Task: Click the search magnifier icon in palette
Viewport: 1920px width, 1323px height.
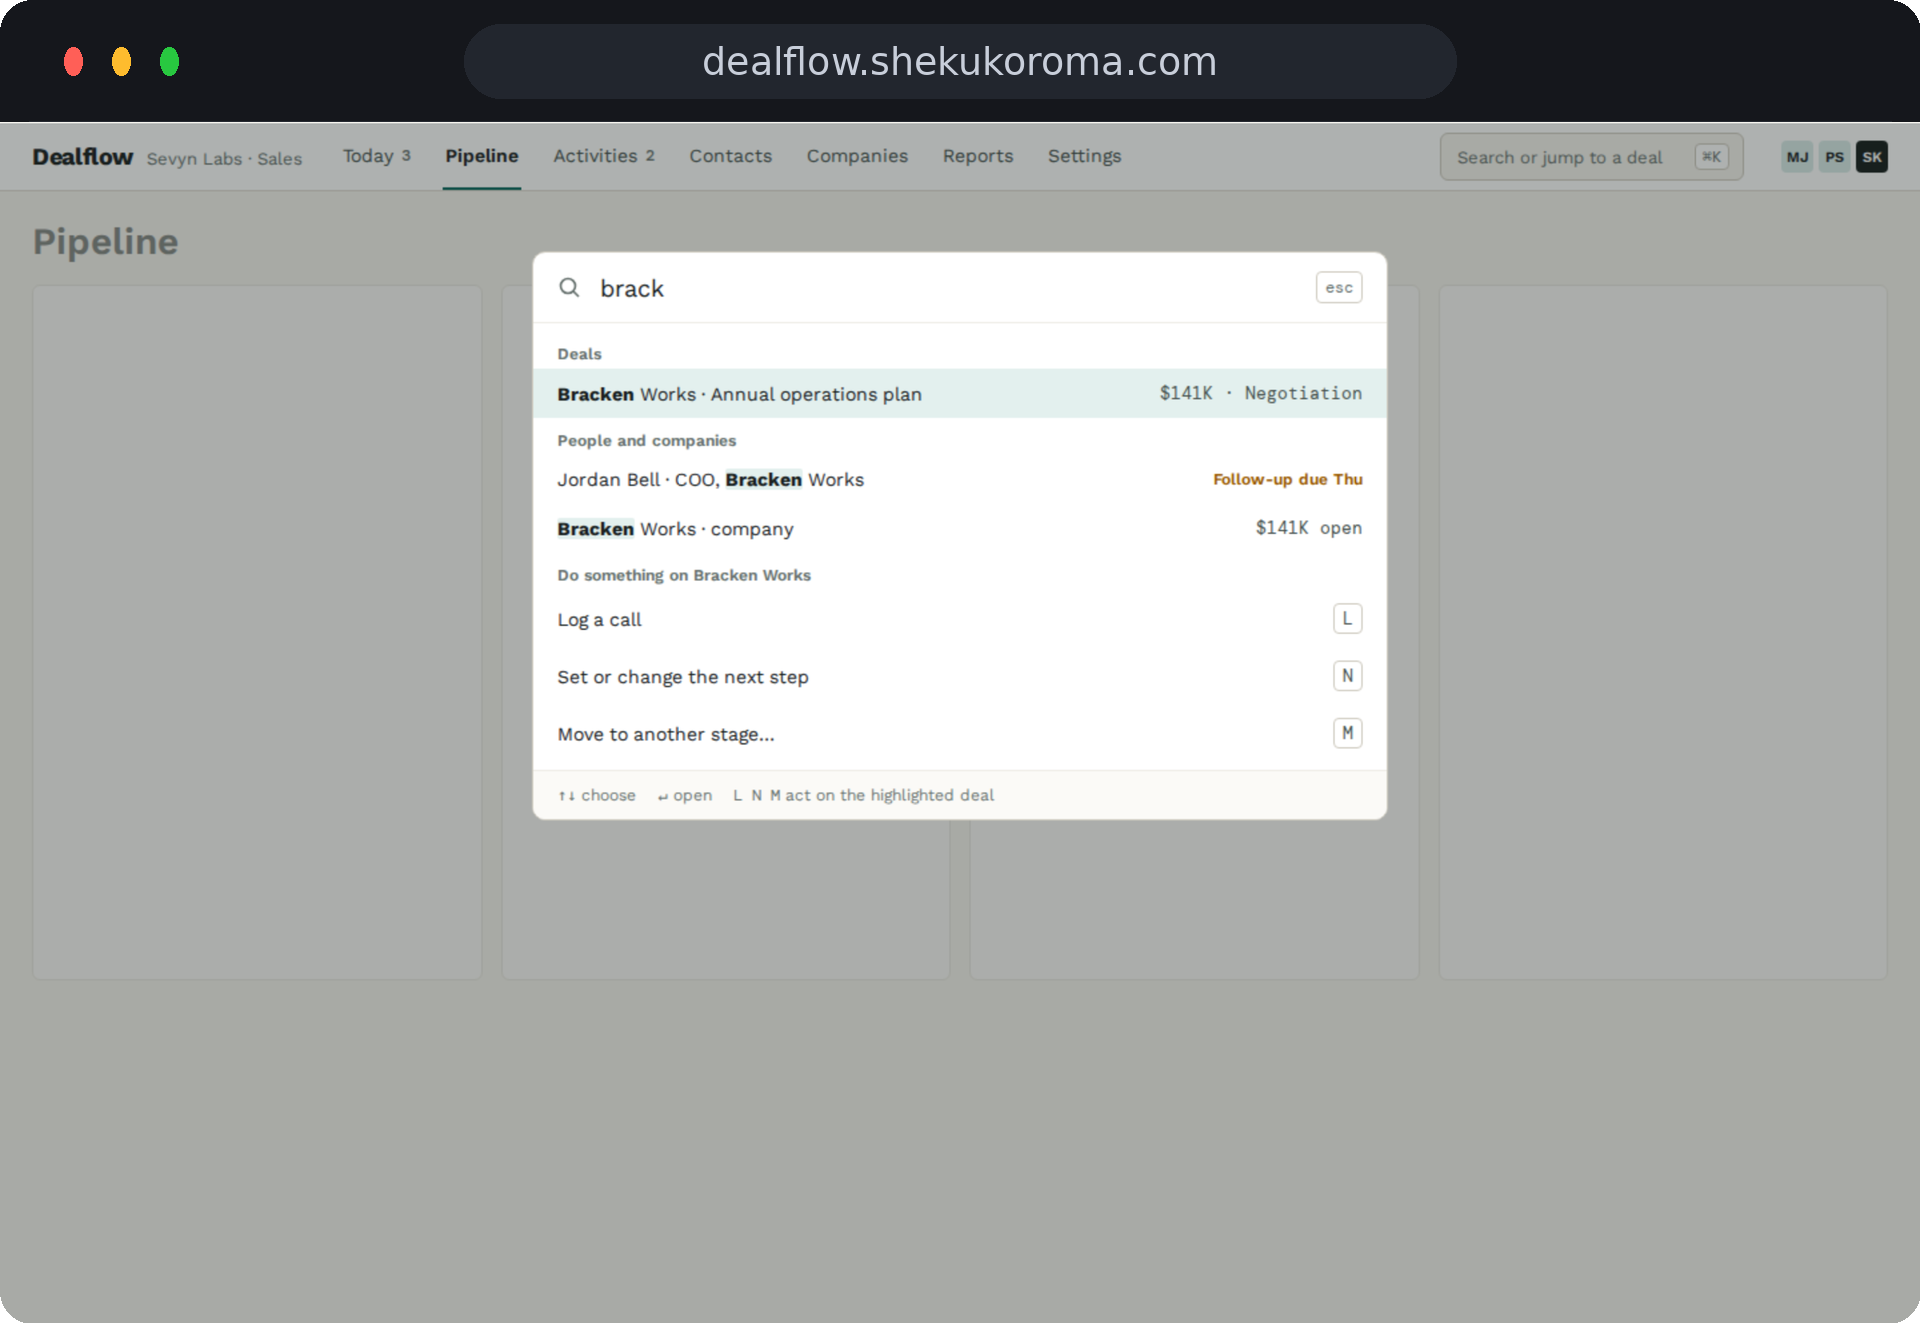Action: pyautogui.click(x=569, y=288)
